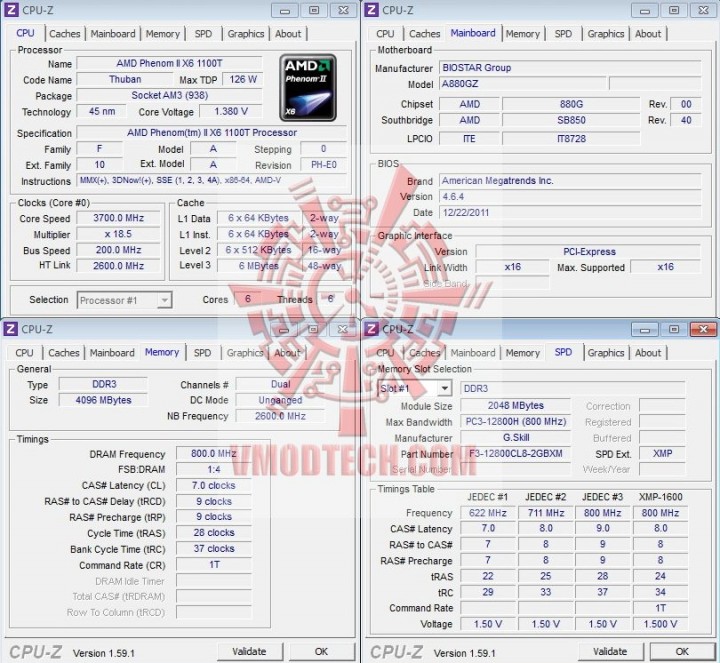Click the A880GZ model field
Screen dimensions: 720x663
pos(522,84)
